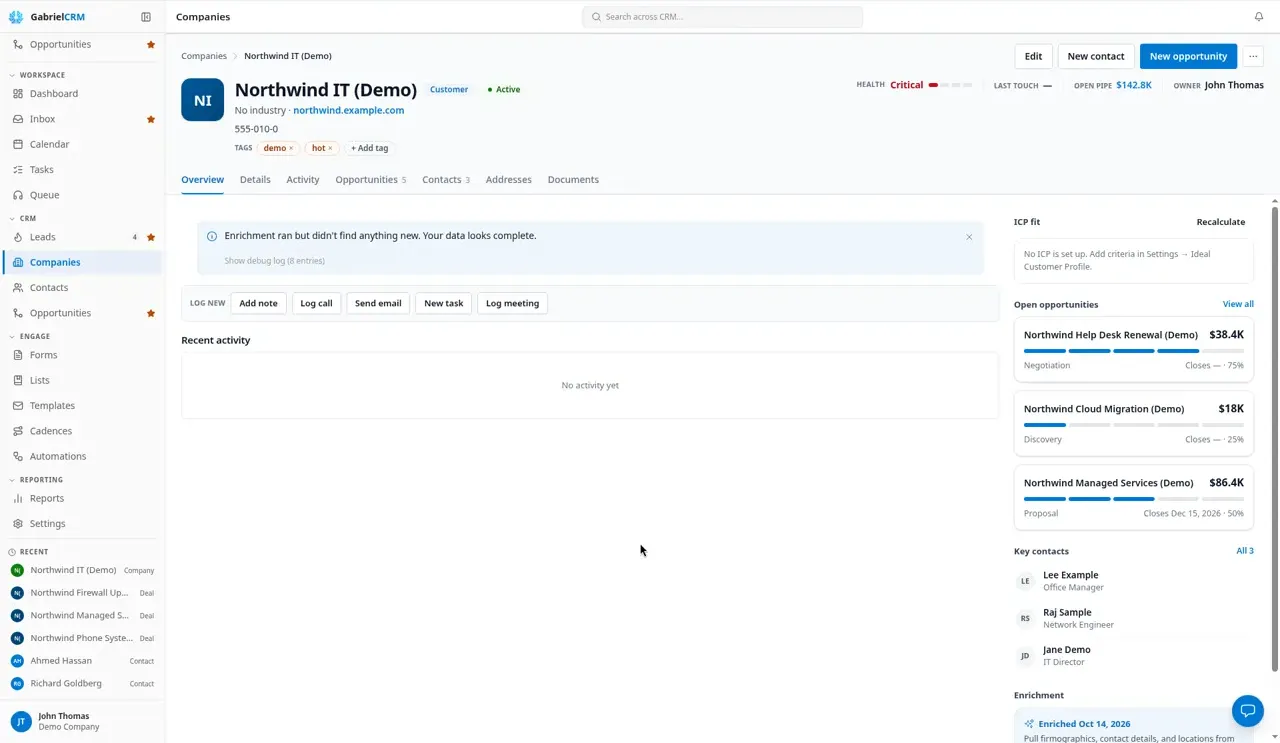The height and width of the screenshot is (743, 1280).
Task: Click the right panel vertical scrollbar
Action: pyautogui.click(x=1275, y=438)
